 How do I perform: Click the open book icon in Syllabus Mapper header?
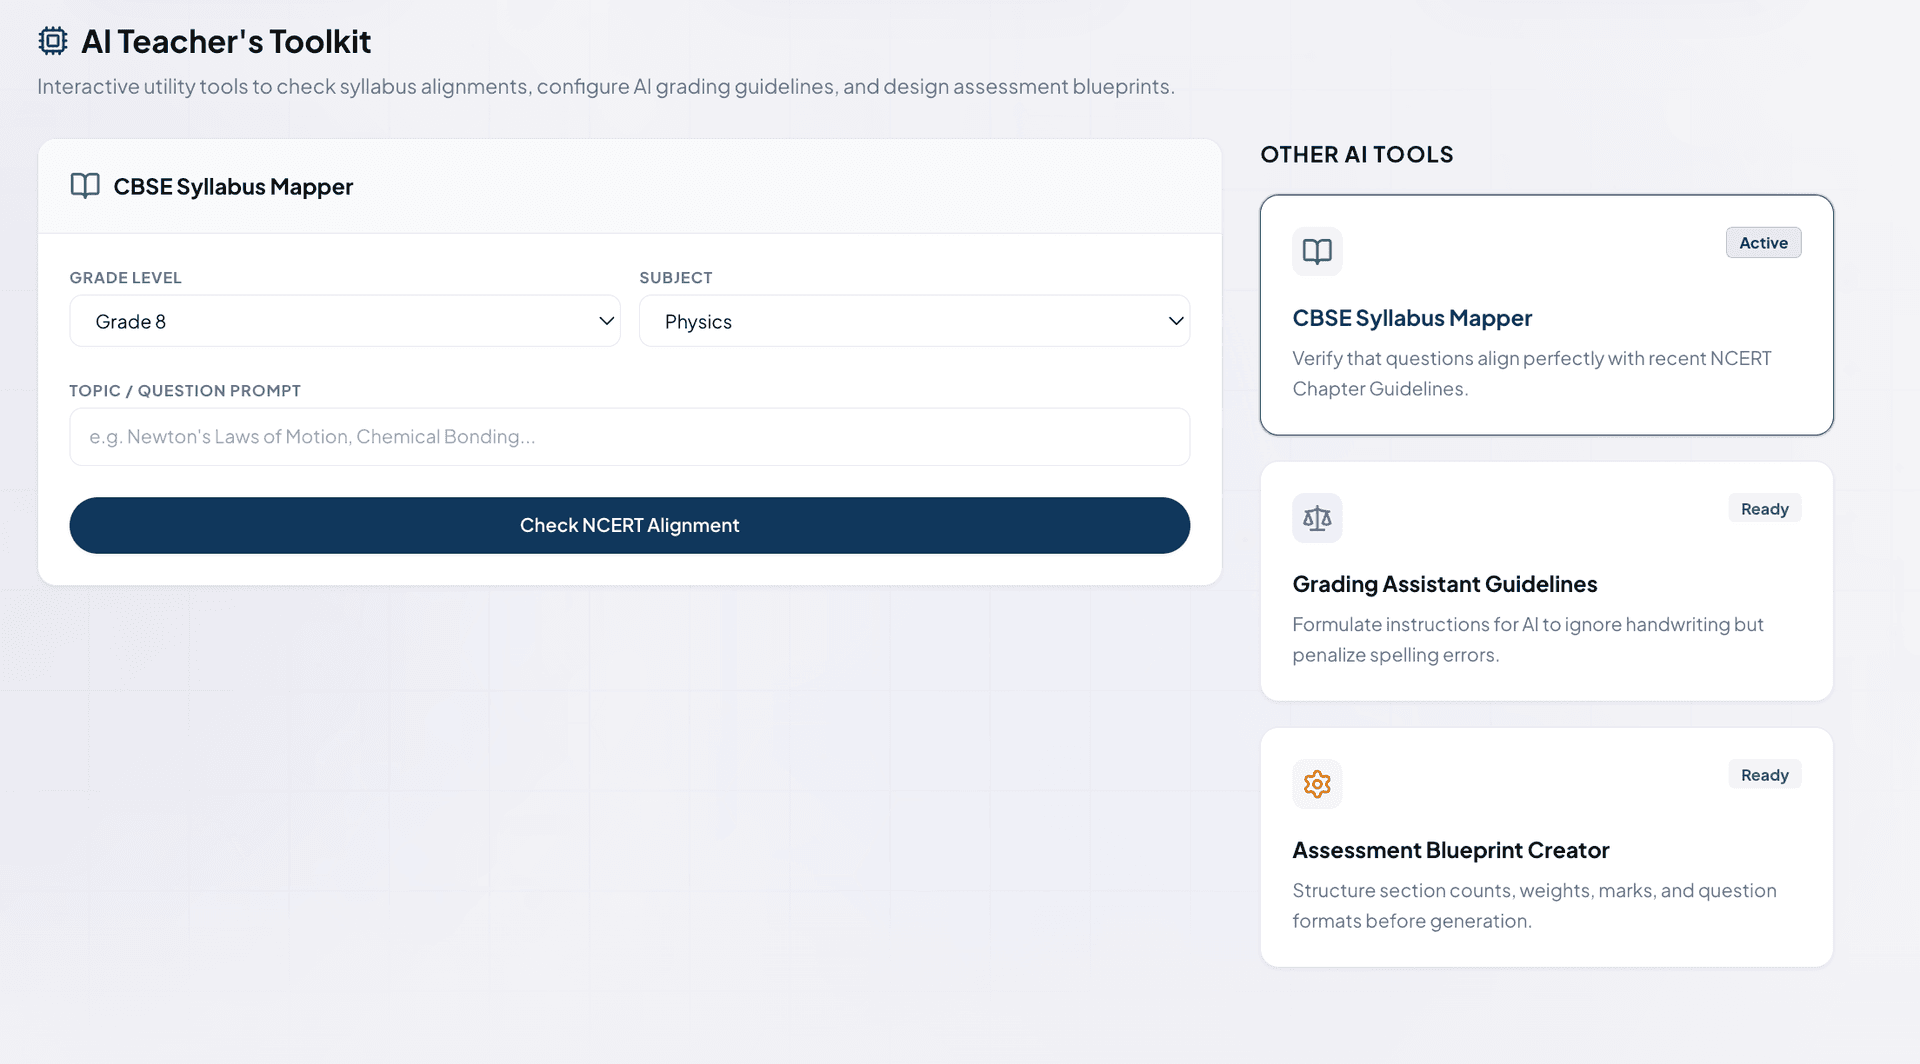(85, 186)
